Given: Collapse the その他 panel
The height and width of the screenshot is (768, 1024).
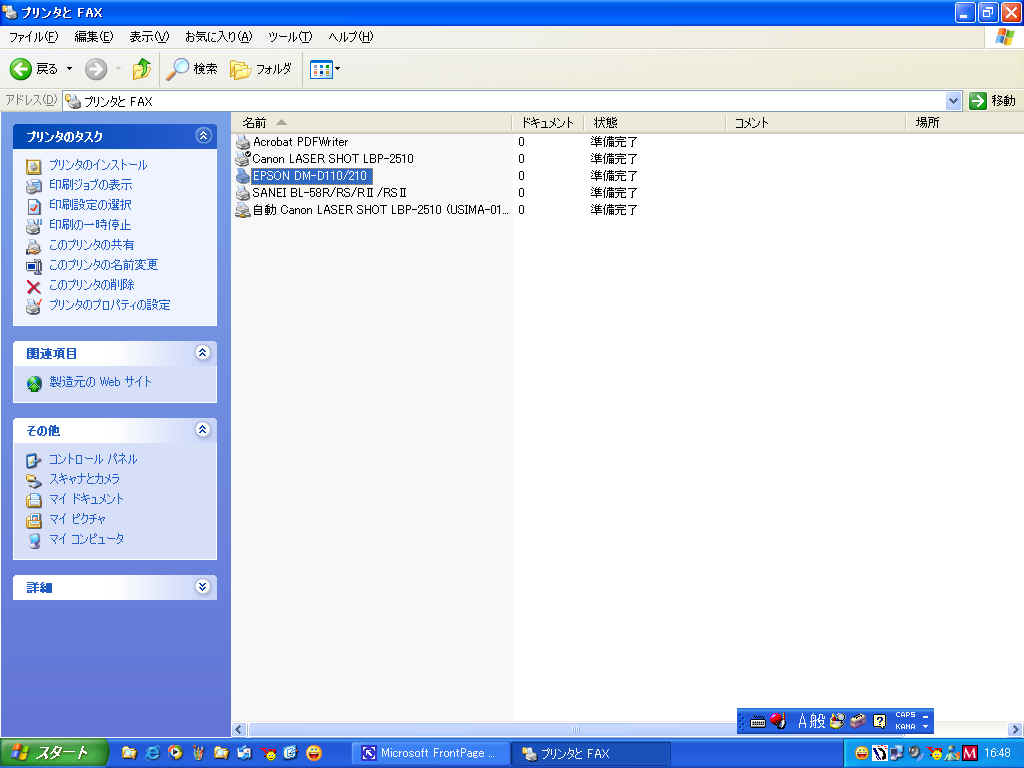Looking at the screenshot, I should click(203, 430).
